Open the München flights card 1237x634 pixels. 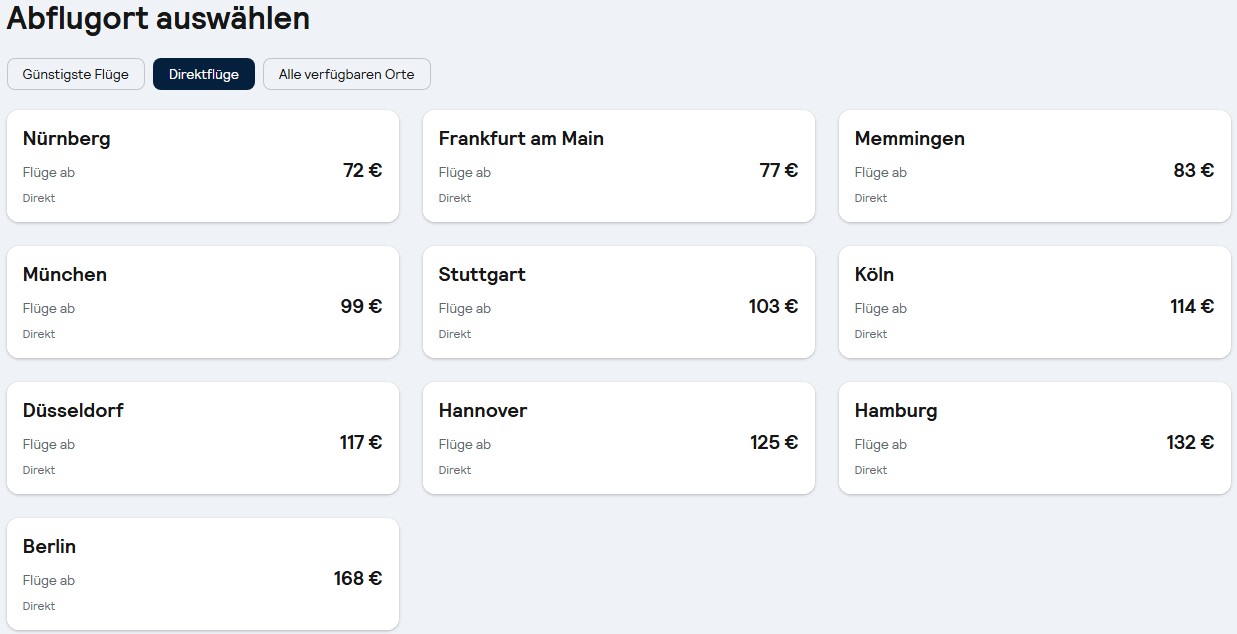pyautogui.click(x=202, y=302)
